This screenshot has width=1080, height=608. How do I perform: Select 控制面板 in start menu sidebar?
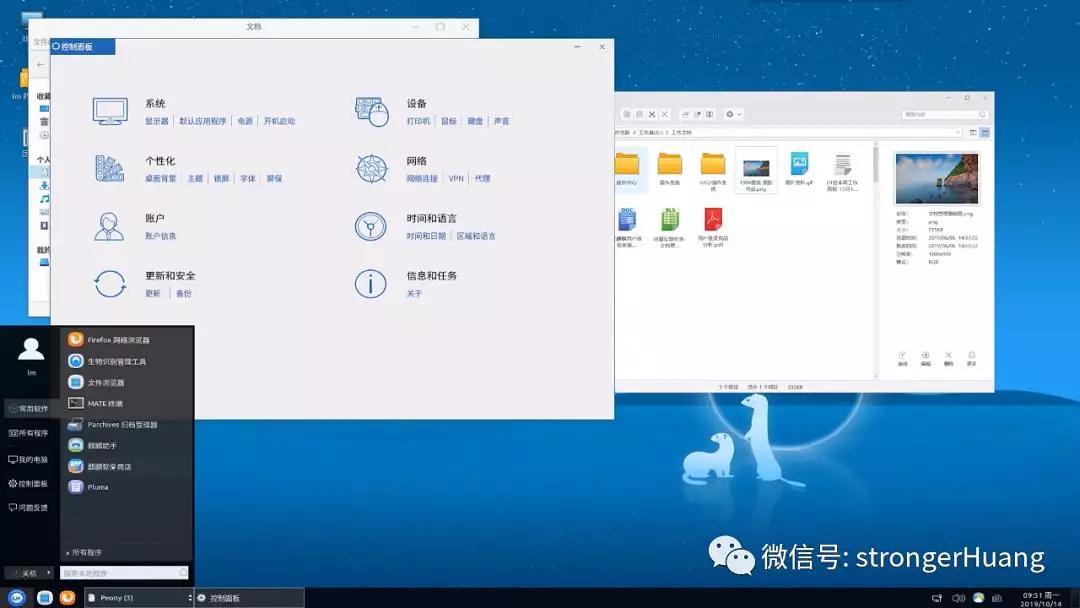(x=28, y=483)
